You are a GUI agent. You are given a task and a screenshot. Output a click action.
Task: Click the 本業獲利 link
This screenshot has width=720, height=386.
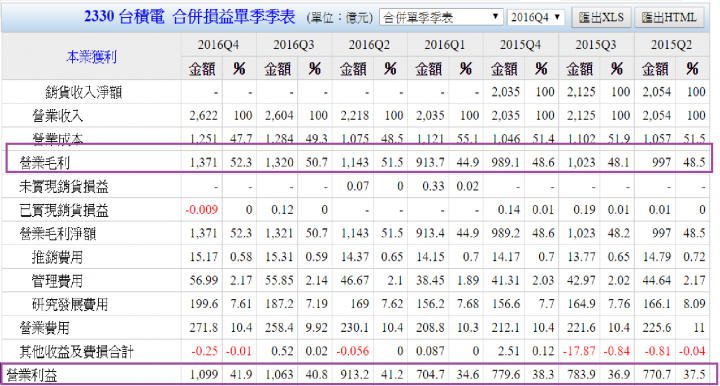[91, 57]
